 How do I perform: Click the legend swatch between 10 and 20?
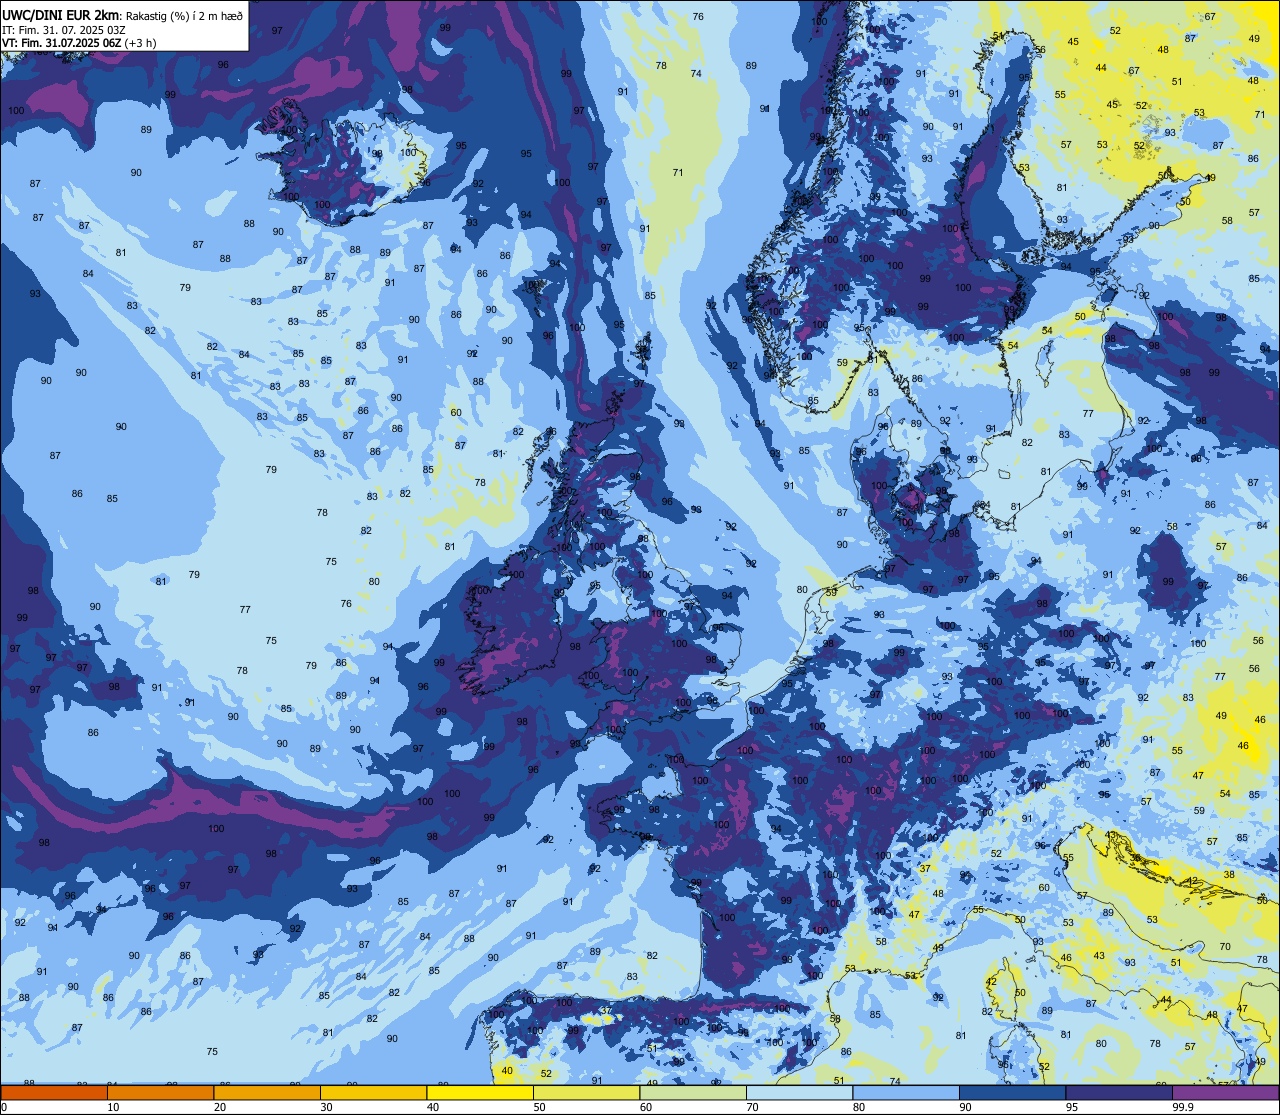[160, 1092]
